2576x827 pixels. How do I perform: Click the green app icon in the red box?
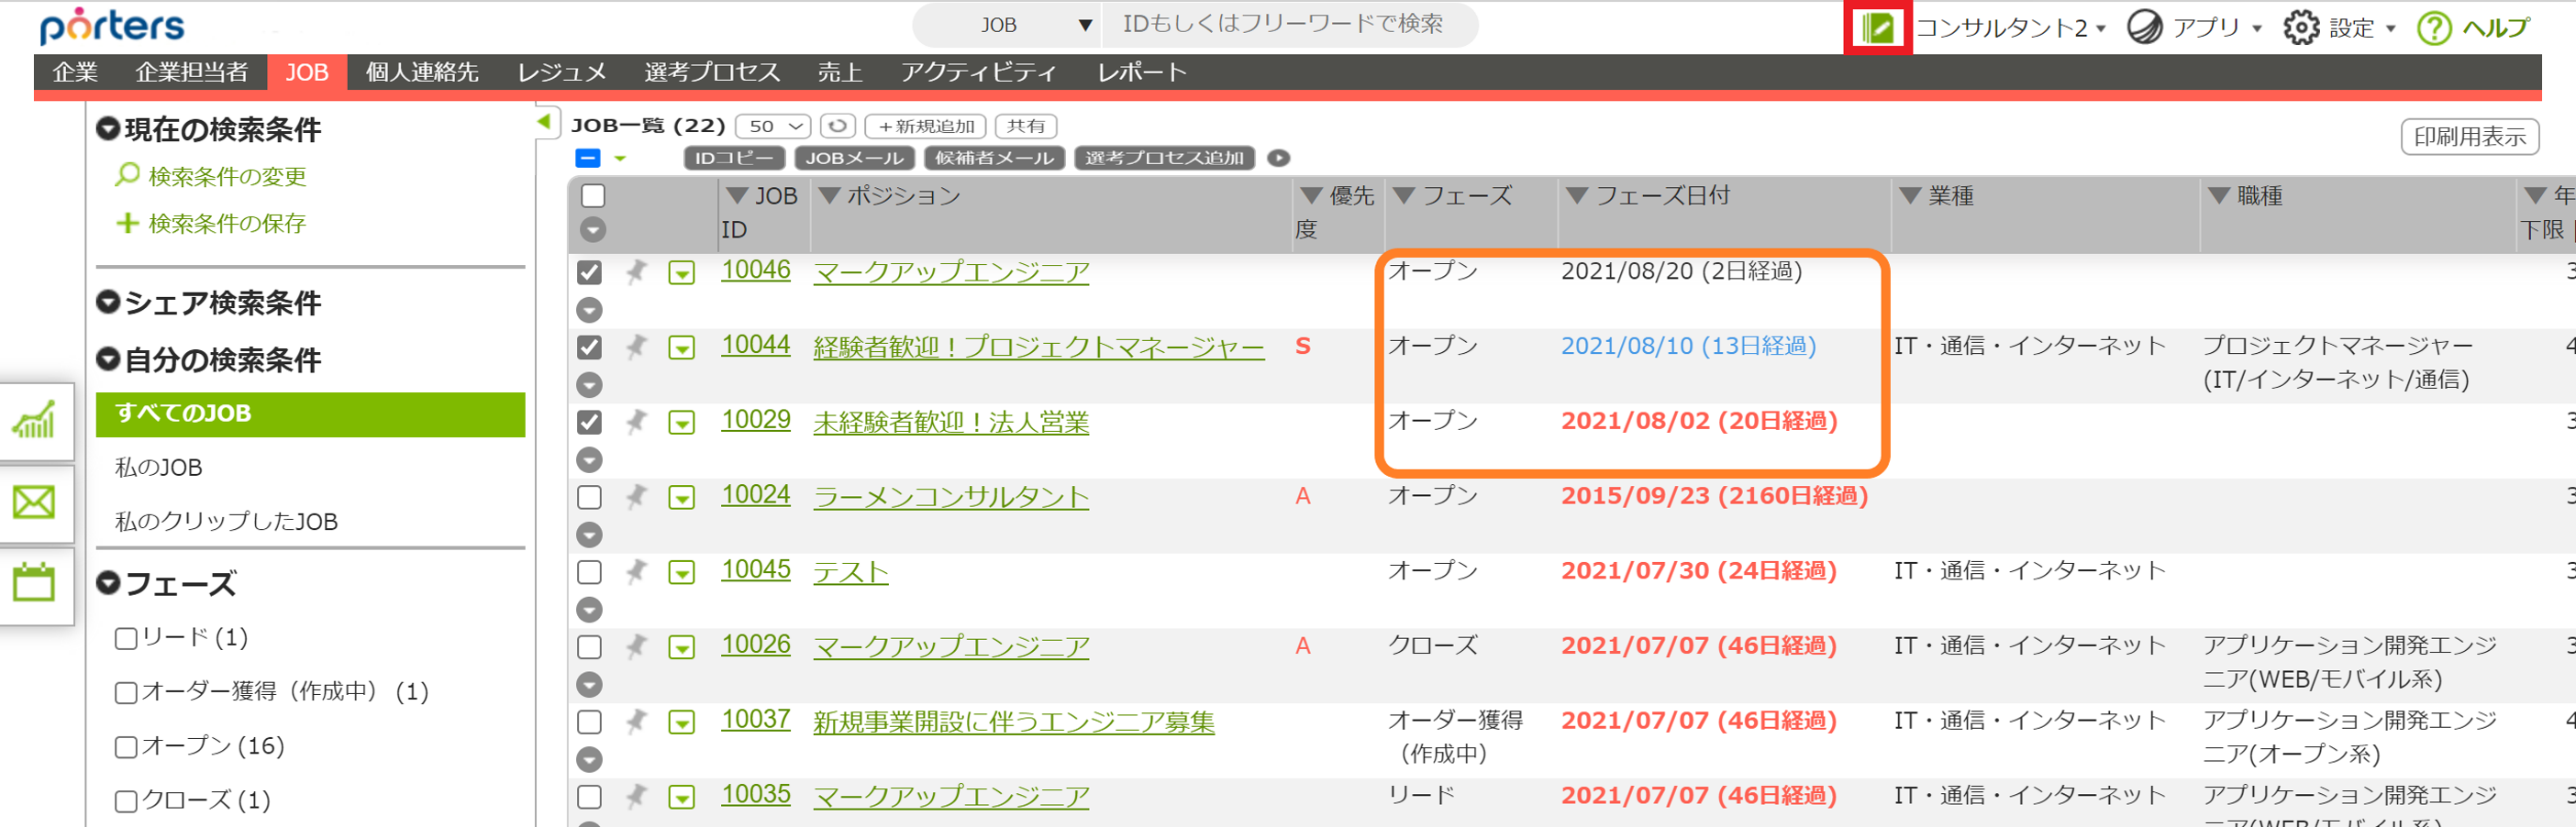[1878, 25]
